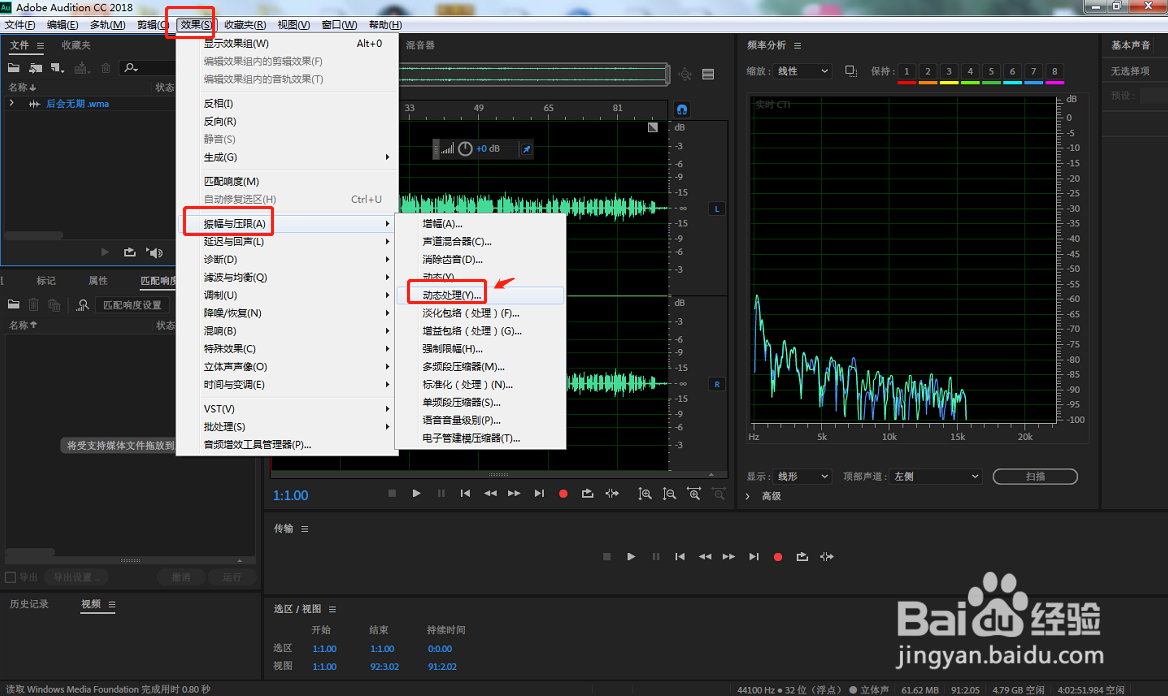1168x696 pixels.
Task: Click the 扫描 scan button
Action: pos(1035,476)
